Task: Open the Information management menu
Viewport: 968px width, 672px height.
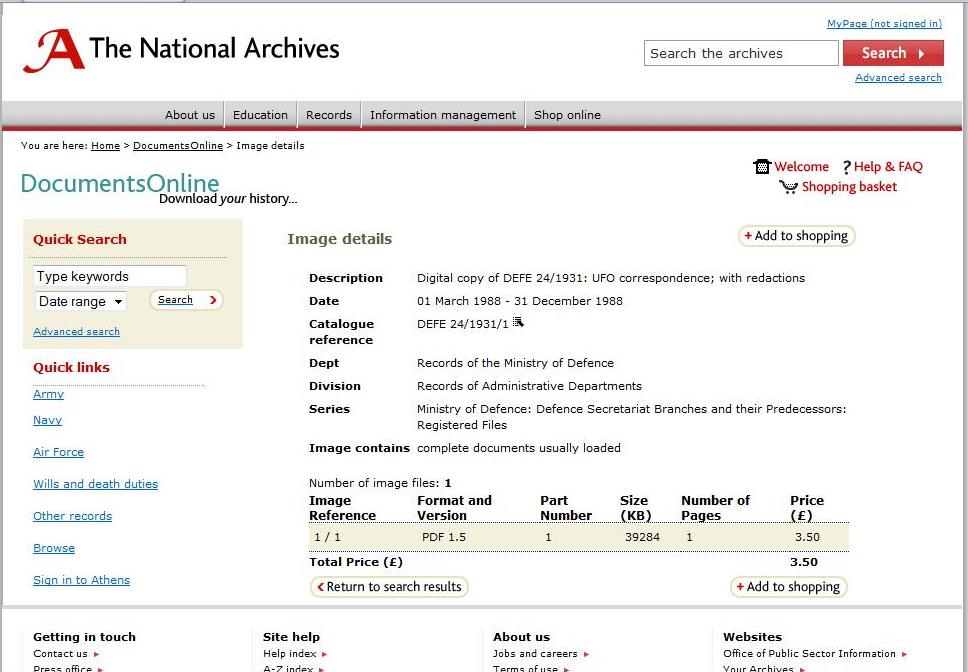Action: [443, 115]
